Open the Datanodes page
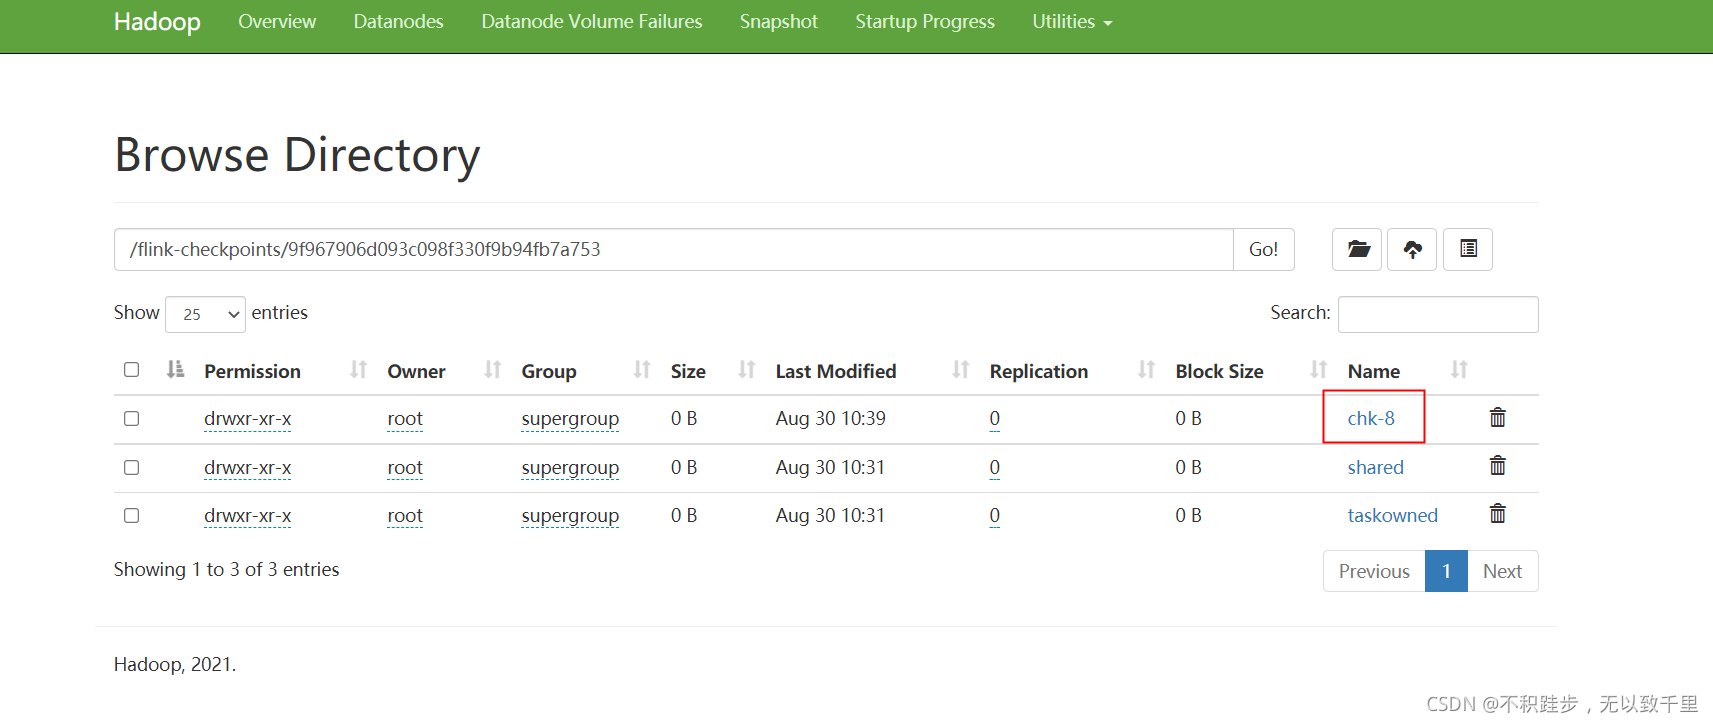1713x723 pixels. (x=398, y=21)
